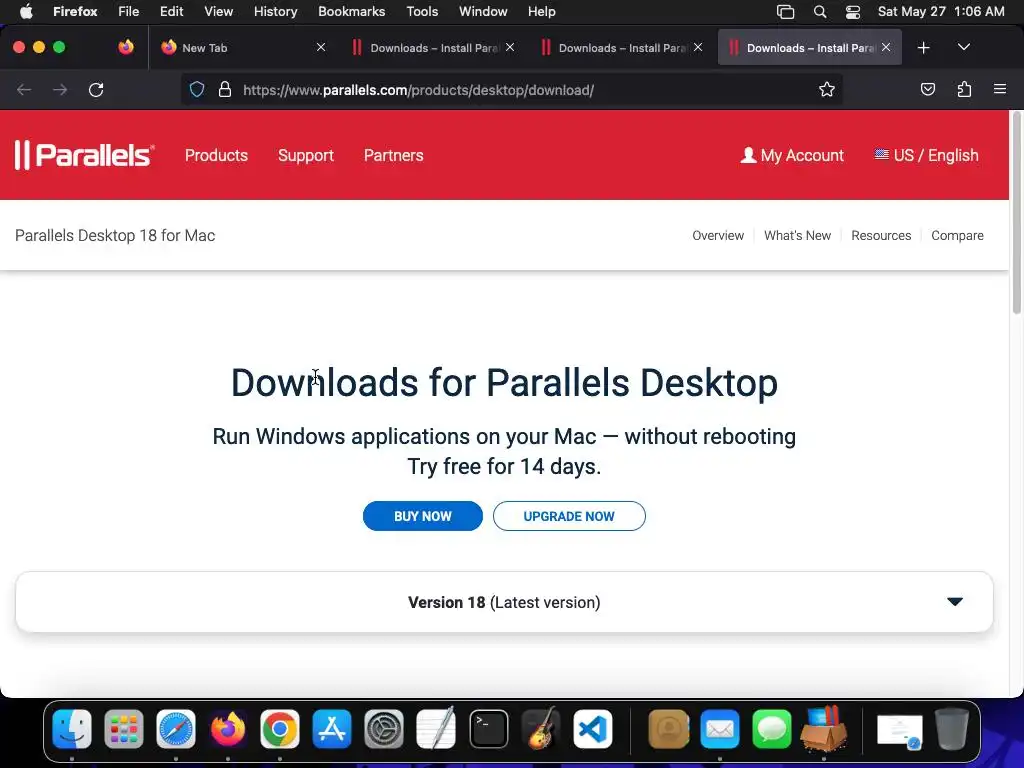Launch Visual Studio Code from the Dock
This screenshot has height=768, width=1024.
point(593,729)
